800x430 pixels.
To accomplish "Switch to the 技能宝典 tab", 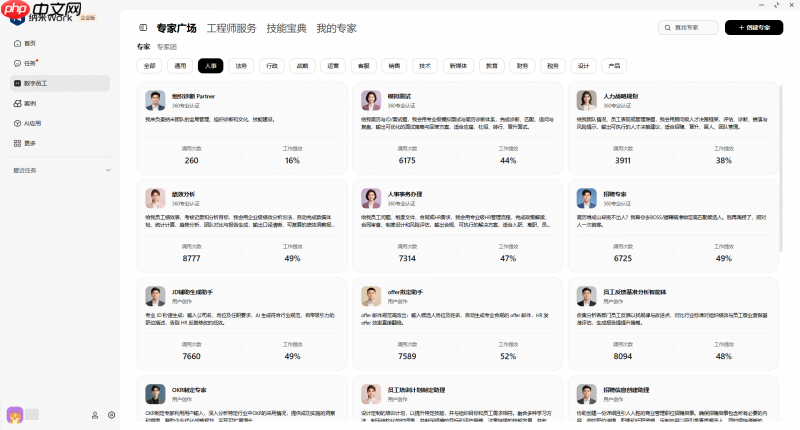I will pyautogui.click(x=286, y=28).
